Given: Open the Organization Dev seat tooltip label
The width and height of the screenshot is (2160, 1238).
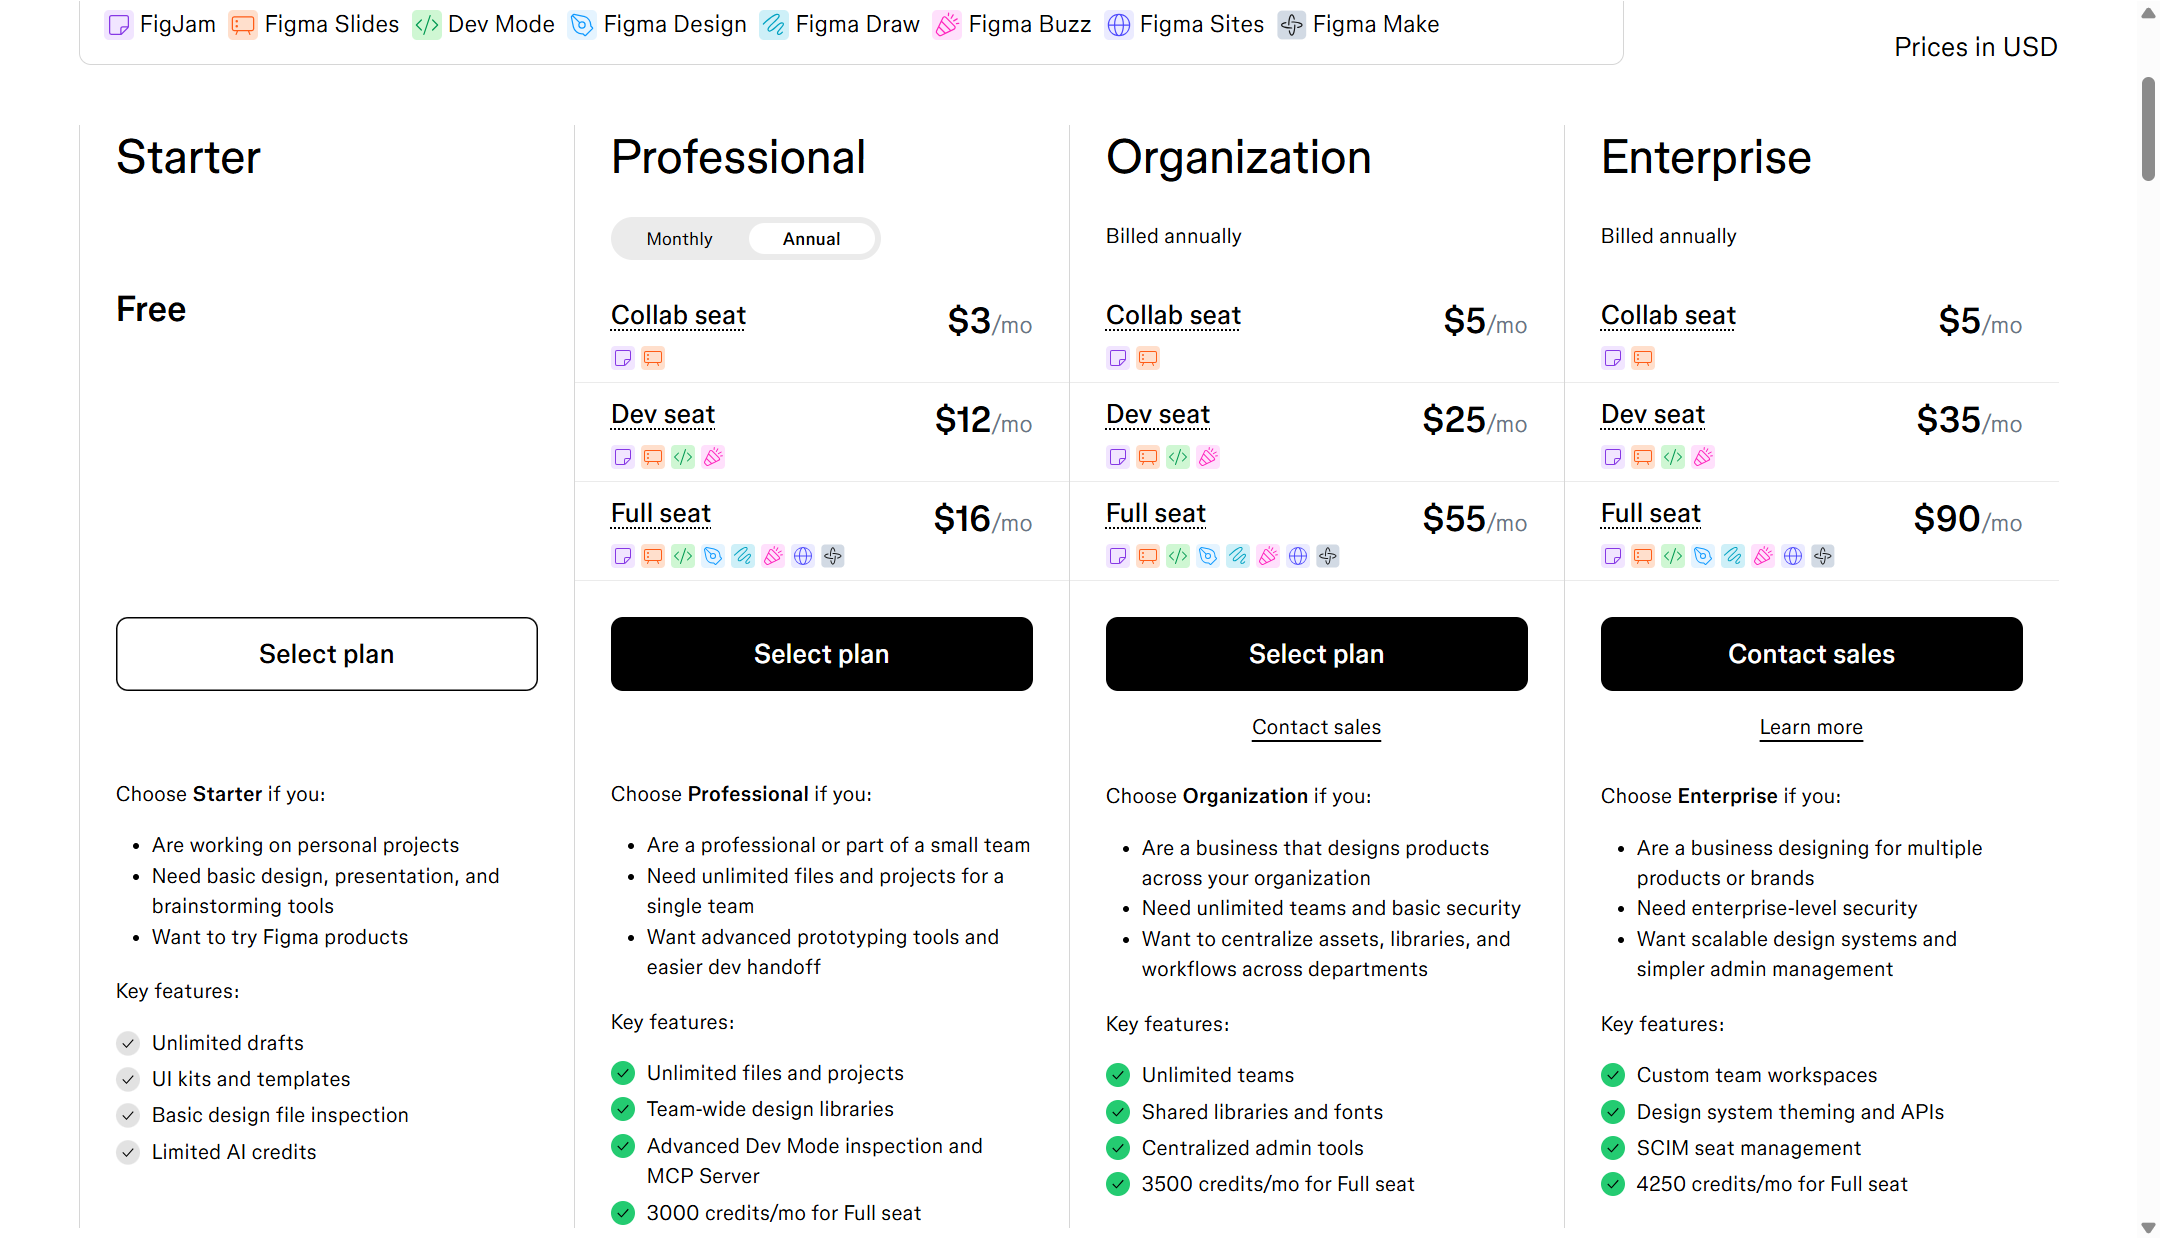Looking at the screenshot, I should click(x=1158, y=415).
